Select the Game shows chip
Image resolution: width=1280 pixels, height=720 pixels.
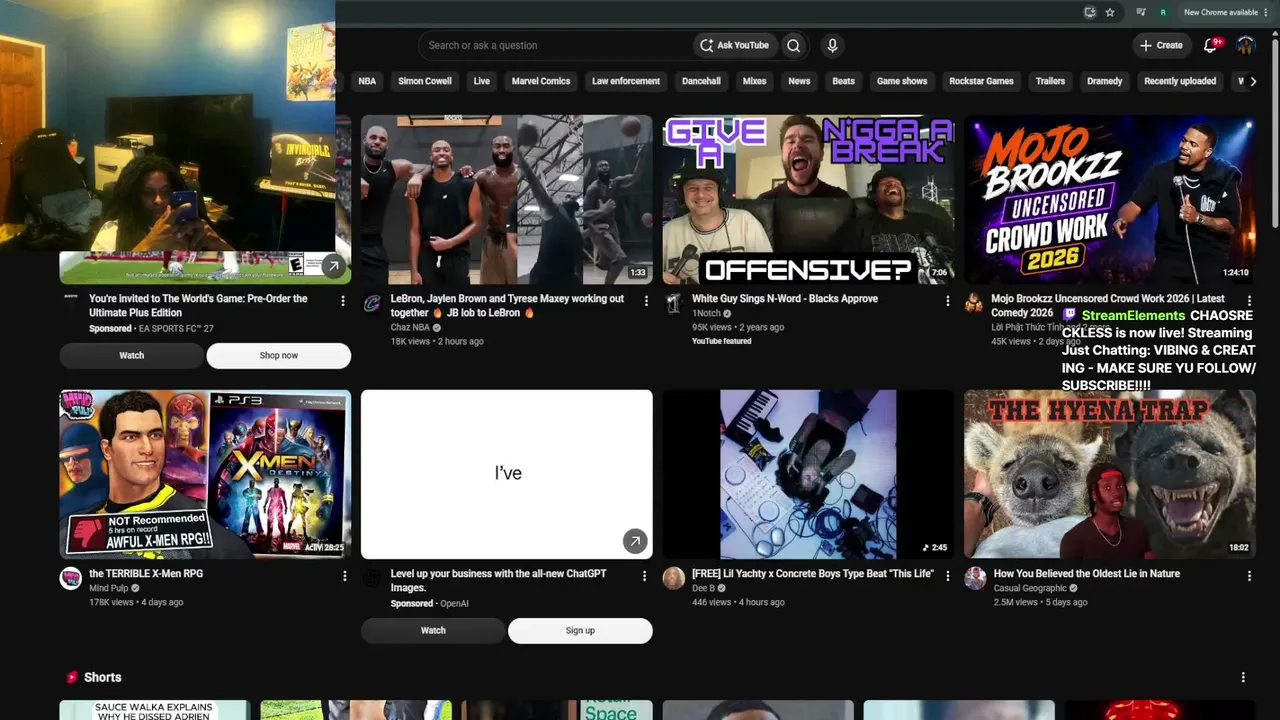(x=902, y=81)
